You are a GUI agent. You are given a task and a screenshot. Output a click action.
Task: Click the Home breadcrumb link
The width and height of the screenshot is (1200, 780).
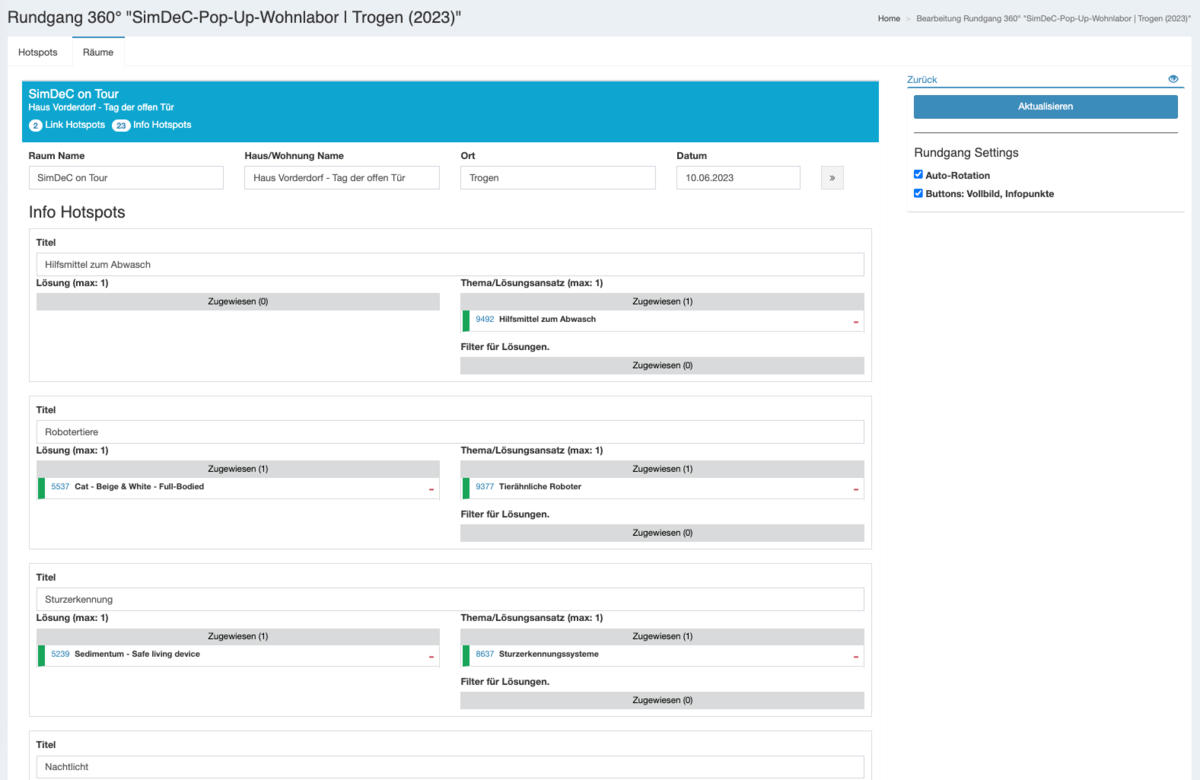coord(889,19)
